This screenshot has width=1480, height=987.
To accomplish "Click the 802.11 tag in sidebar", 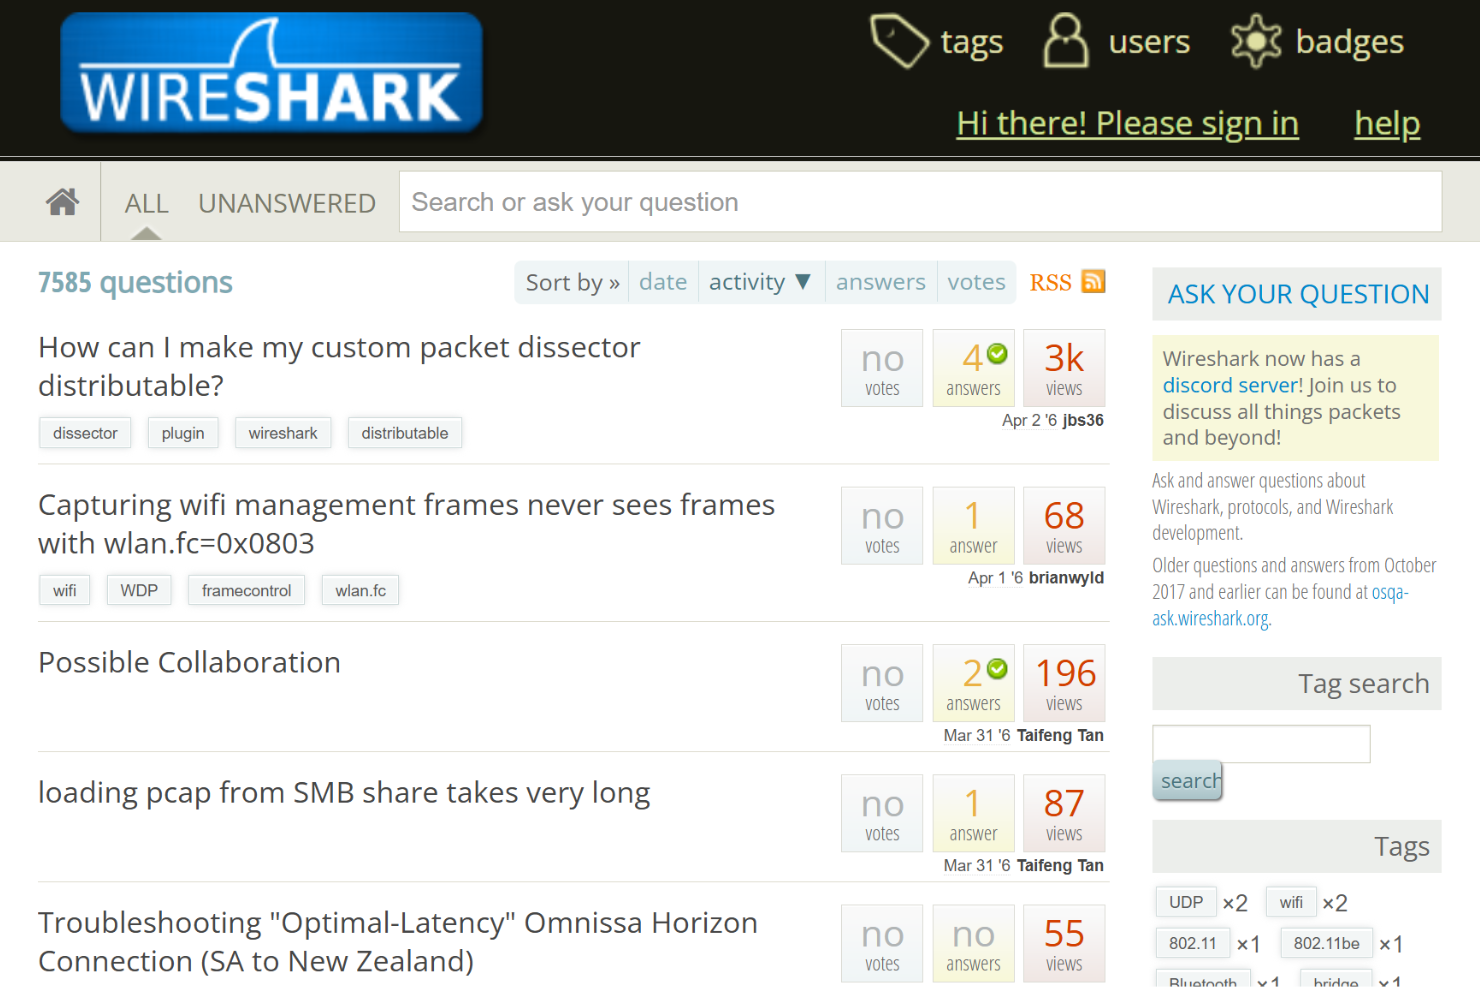I will point(1193,943).
